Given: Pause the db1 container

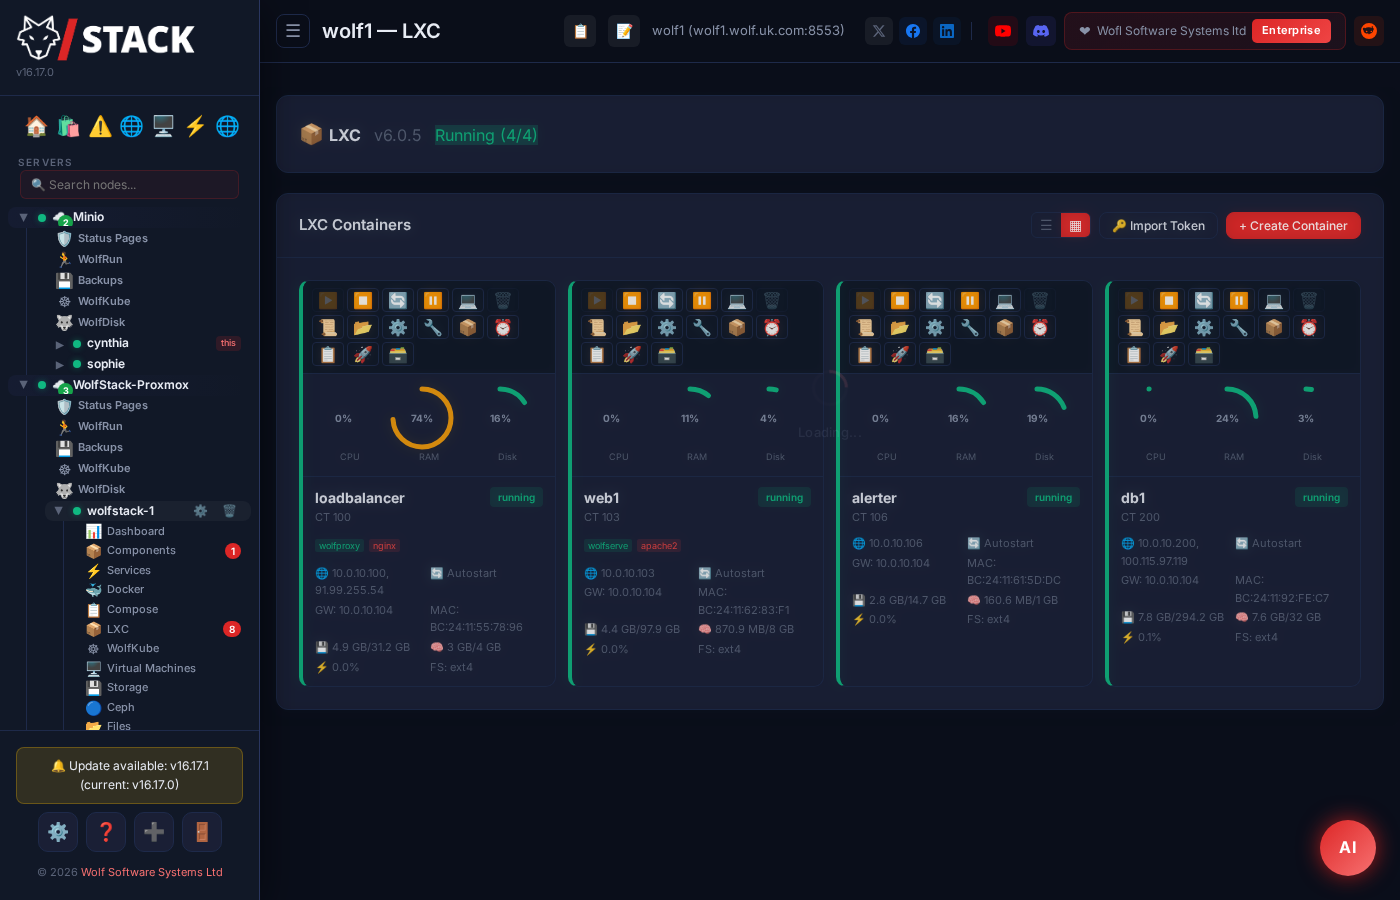Looking at the screenshot, I should point(1239,300).
